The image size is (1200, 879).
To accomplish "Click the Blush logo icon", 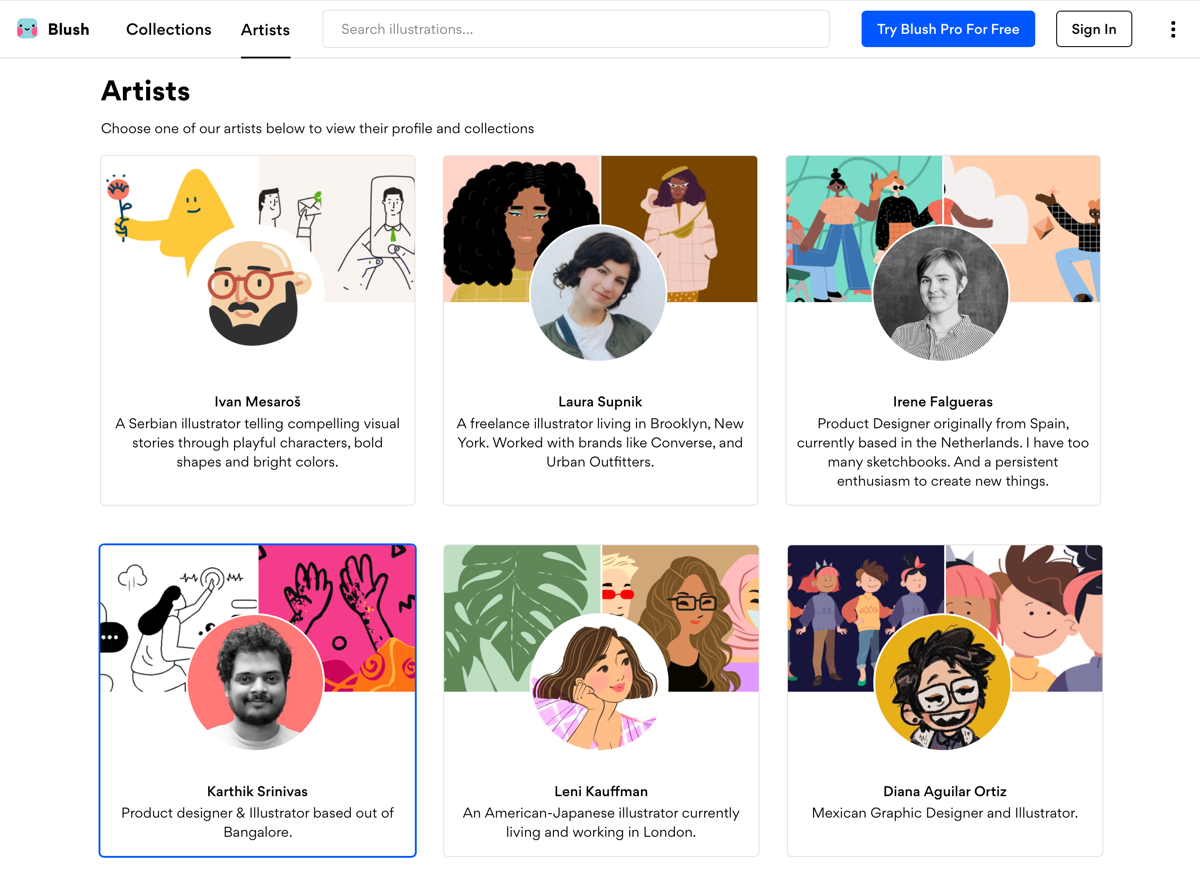I will 27,28.
